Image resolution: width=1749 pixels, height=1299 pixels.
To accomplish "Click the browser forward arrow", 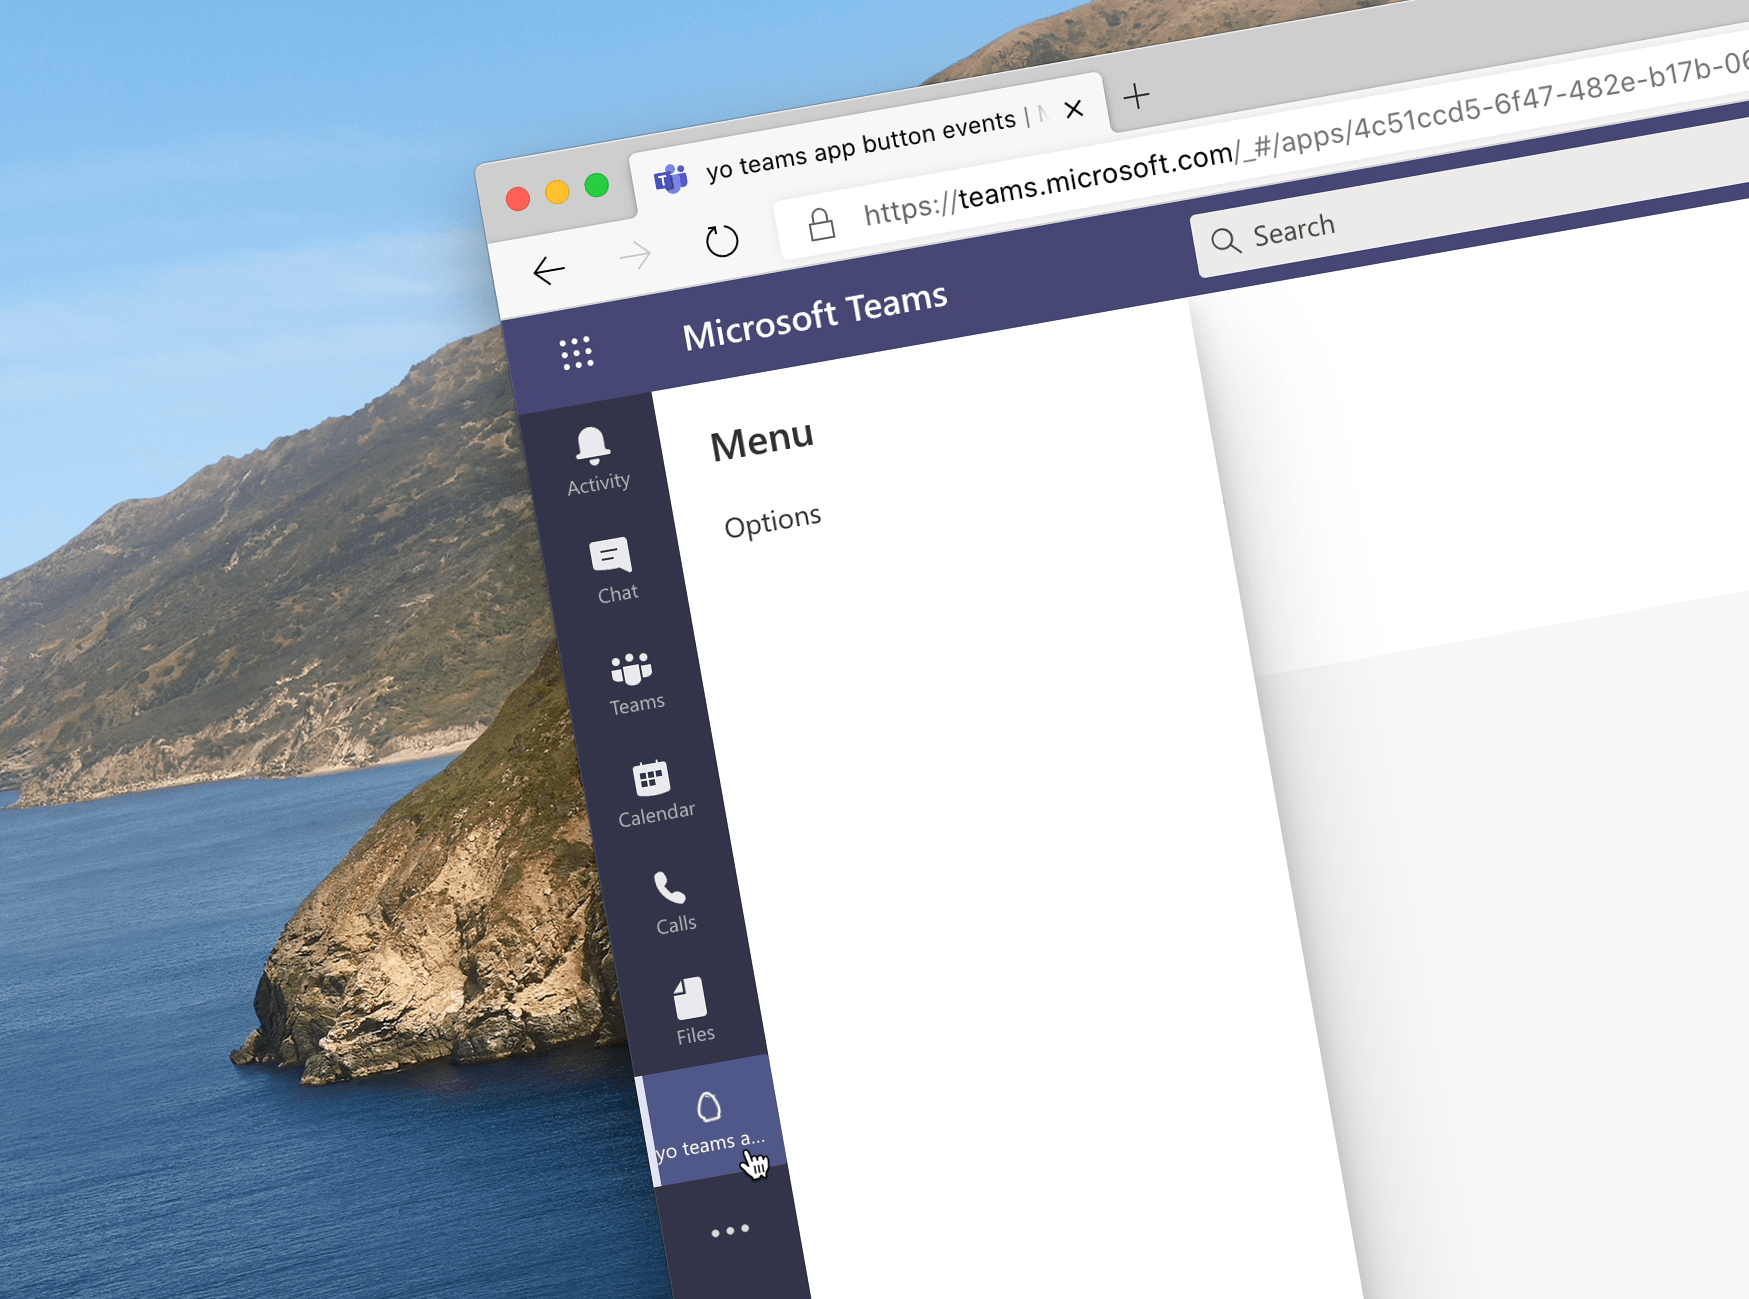I will tap(635, 256).
